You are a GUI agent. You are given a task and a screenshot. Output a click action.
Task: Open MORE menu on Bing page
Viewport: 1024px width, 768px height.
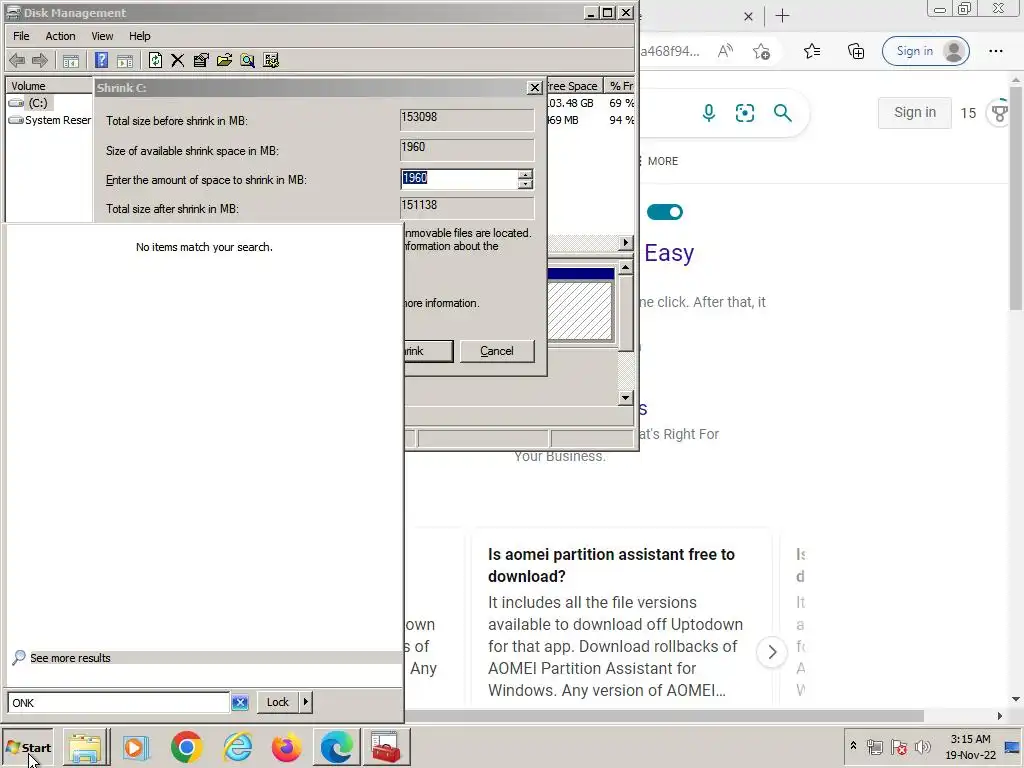pos(663,161)
